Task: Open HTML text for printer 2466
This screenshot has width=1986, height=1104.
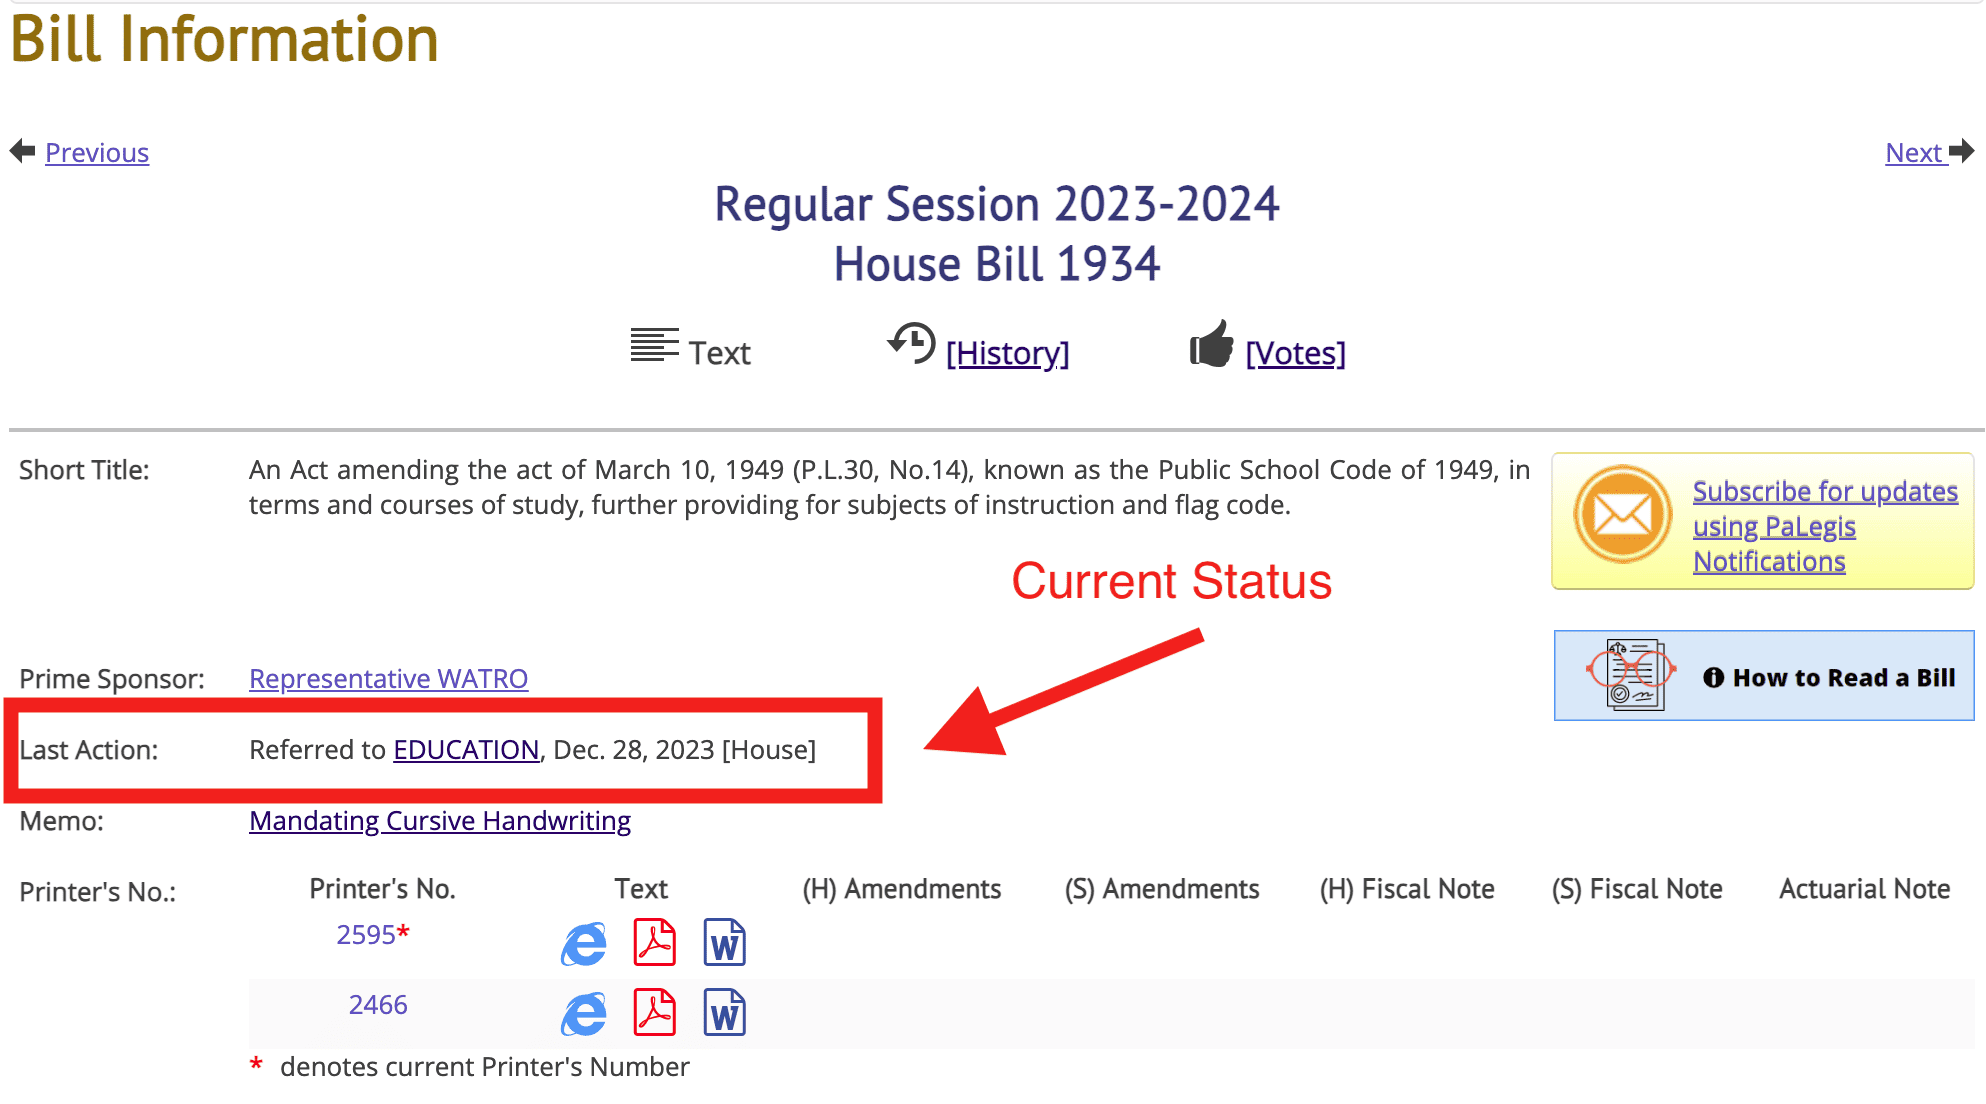Action: 584,1014
